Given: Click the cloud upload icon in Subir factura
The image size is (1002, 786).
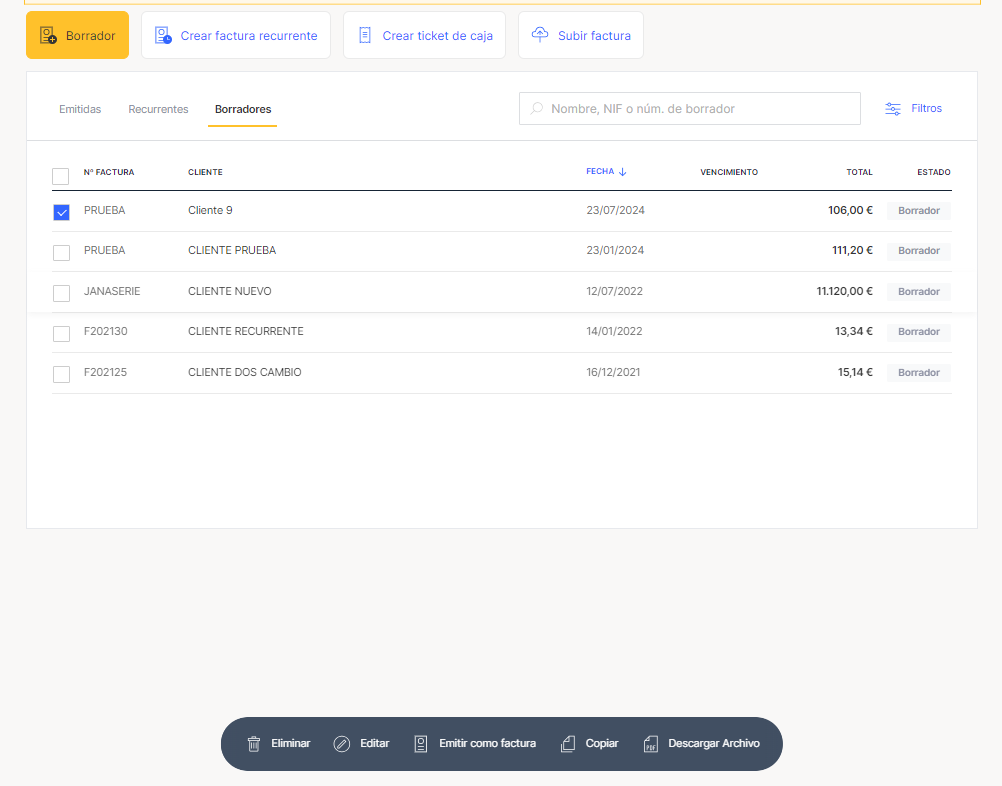Looking at the screenshot, I should point(540,35).
